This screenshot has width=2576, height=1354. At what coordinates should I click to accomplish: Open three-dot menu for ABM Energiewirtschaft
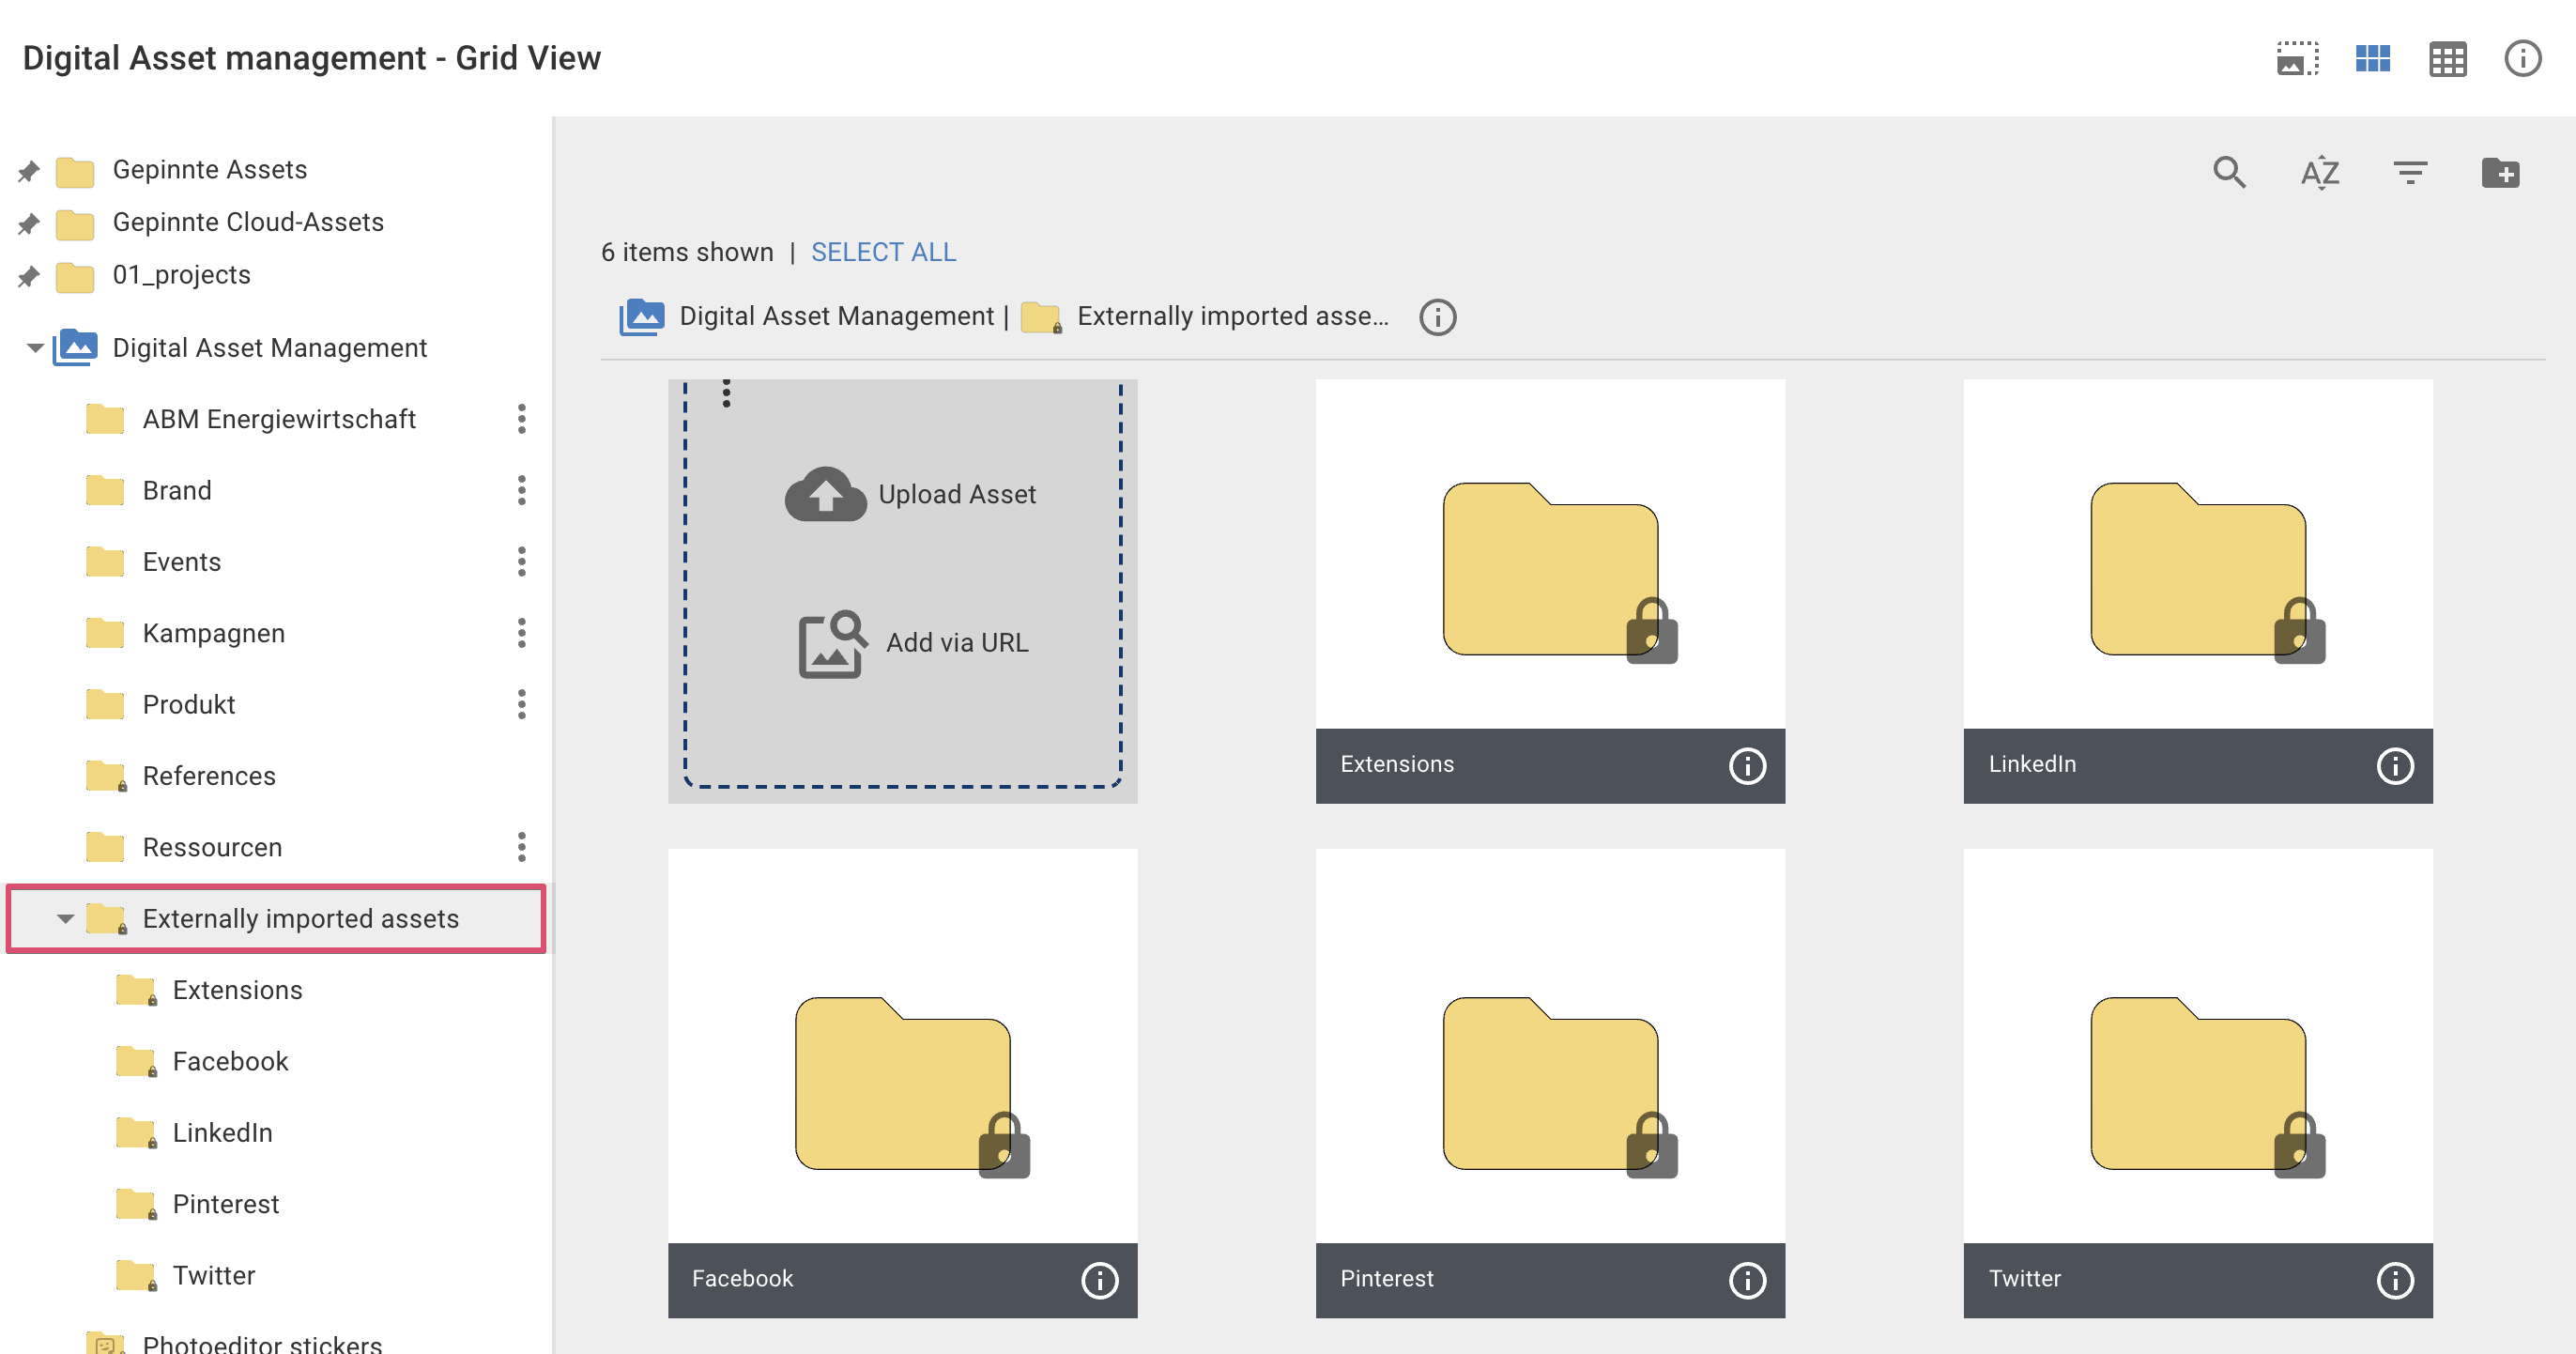click(x=521, y=419)
